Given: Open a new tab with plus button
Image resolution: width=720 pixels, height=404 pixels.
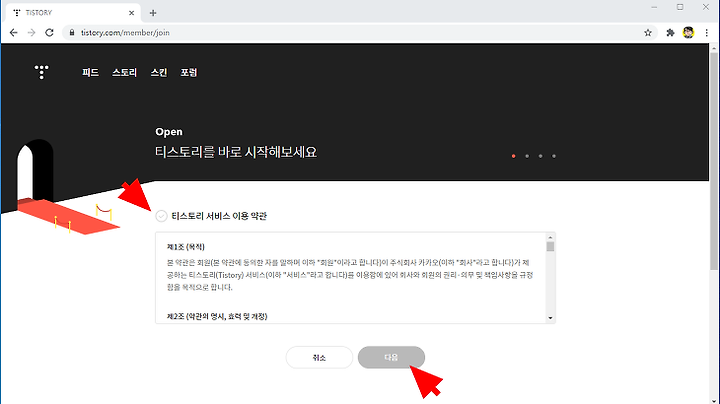Looking at the screenshot, I should point(153,13).
